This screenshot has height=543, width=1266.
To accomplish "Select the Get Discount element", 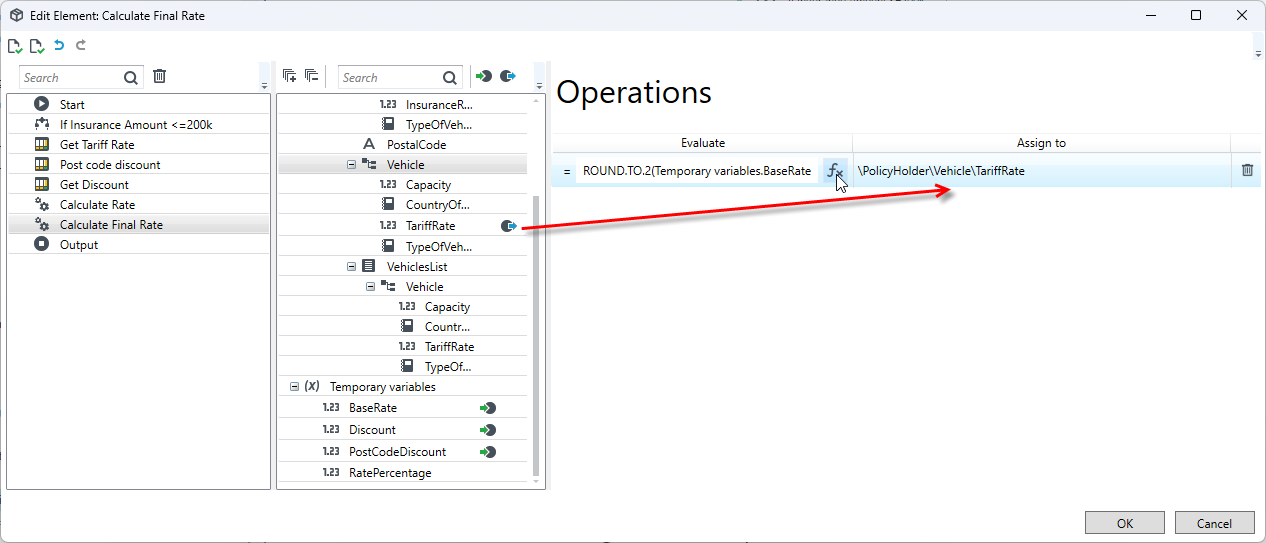I will (138, 185).
